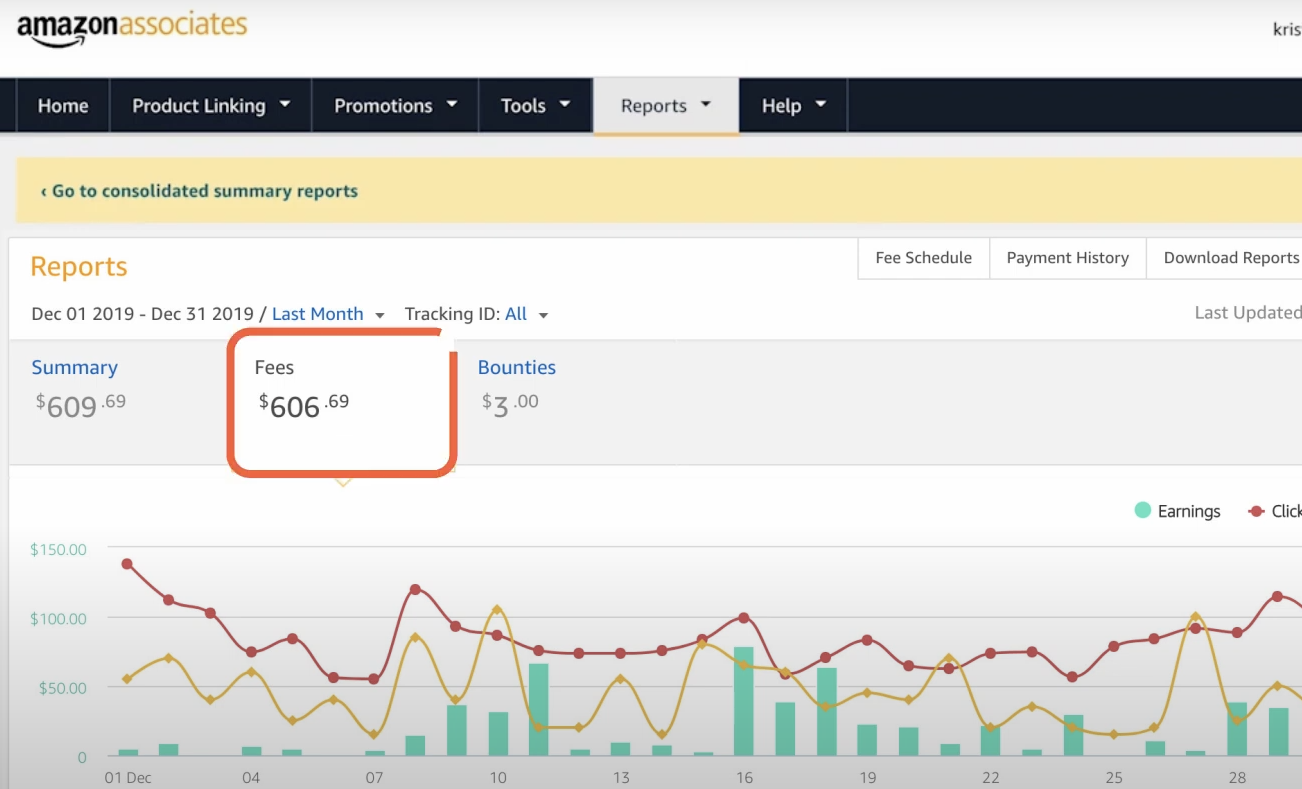The width and height of the screenshot is (1302, 789).
Task: Click the $100.00 axis label
Action: 58,618
